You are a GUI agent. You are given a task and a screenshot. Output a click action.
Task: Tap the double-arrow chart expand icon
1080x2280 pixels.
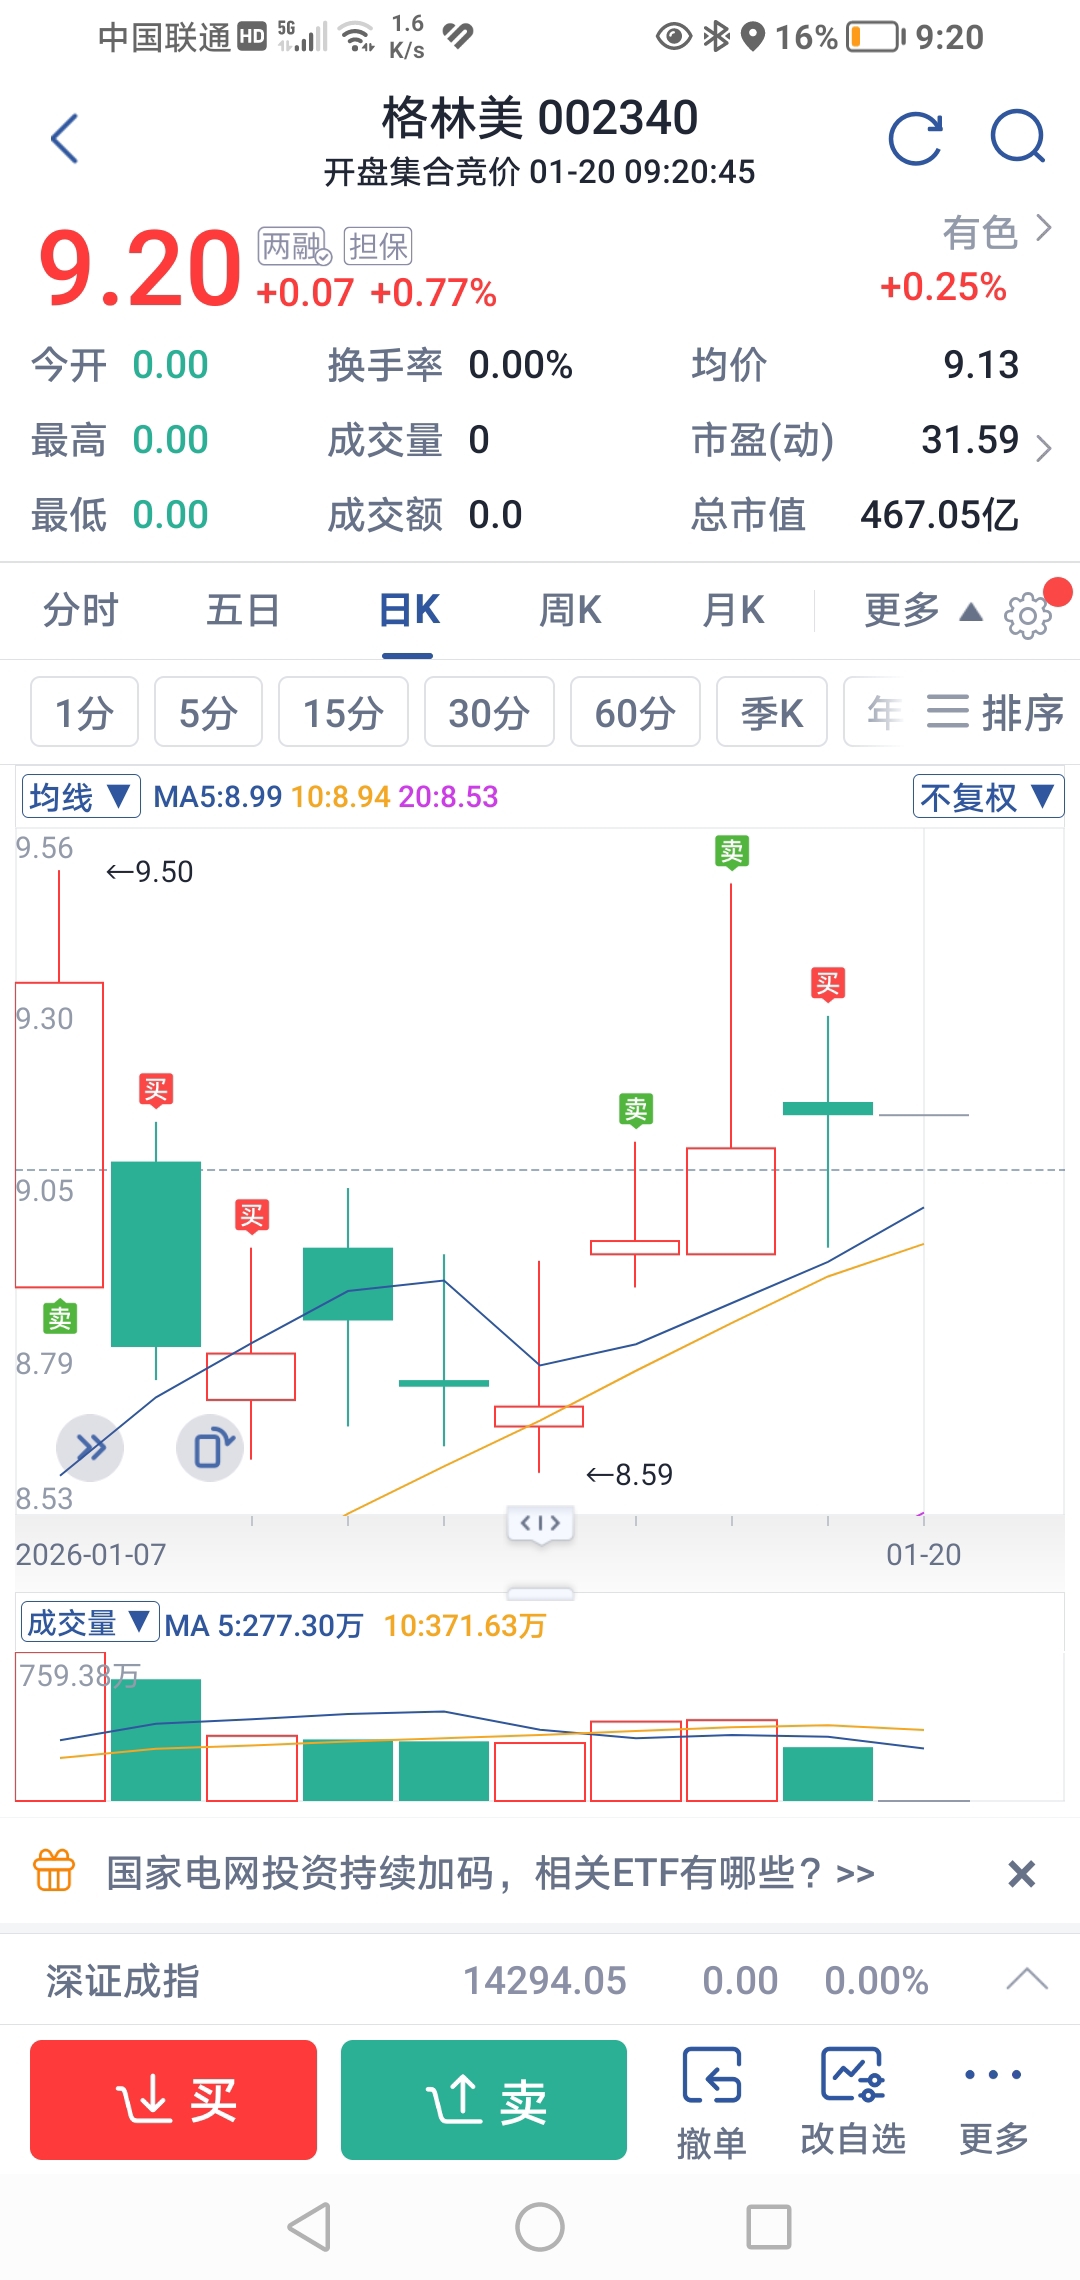(x=90, y=1447)
